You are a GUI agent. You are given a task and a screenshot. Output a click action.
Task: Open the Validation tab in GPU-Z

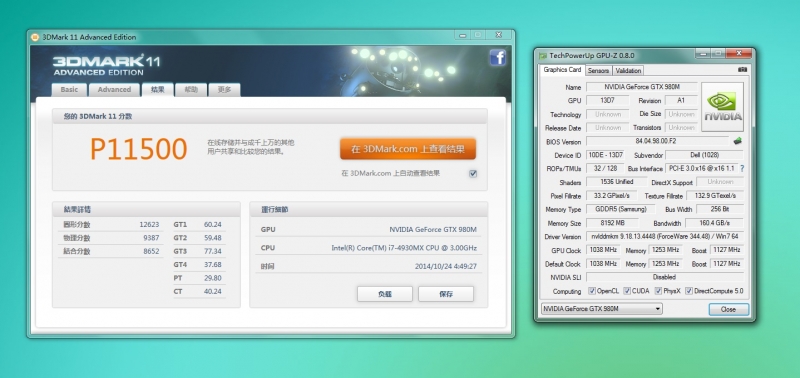coord(628,70)
